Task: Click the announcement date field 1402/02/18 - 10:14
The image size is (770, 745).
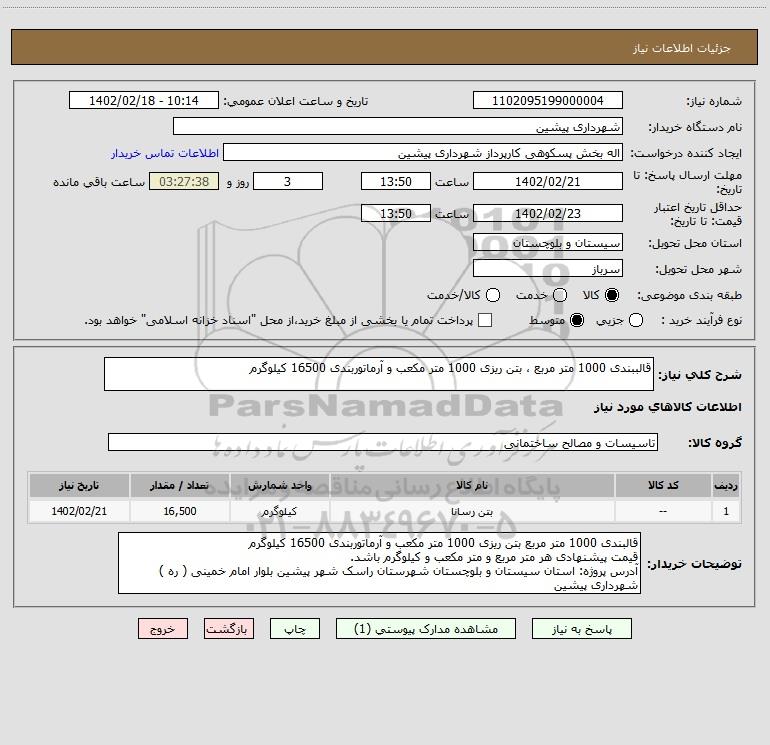Action: tap(144, 100)
